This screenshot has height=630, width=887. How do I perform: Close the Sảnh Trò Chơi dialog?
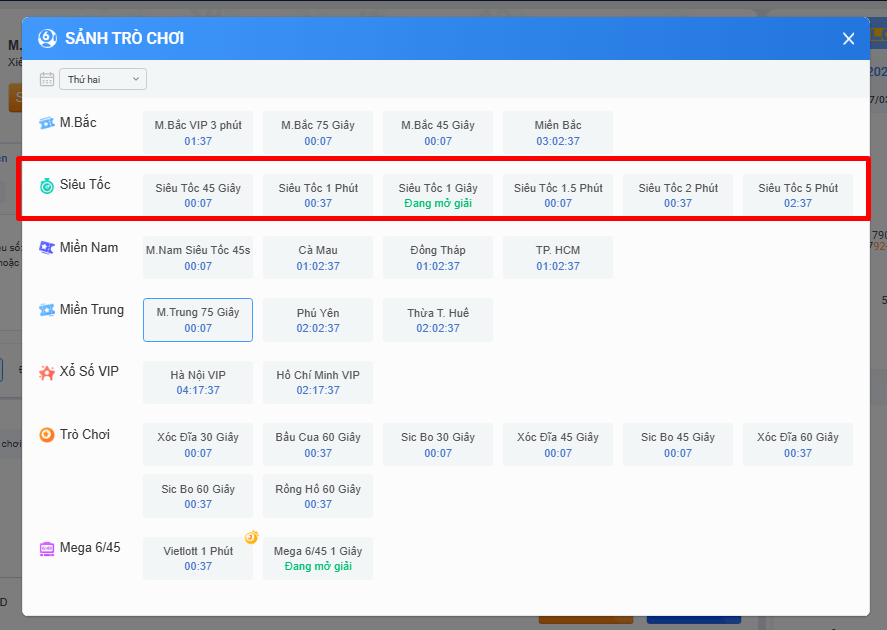point(848,39)
